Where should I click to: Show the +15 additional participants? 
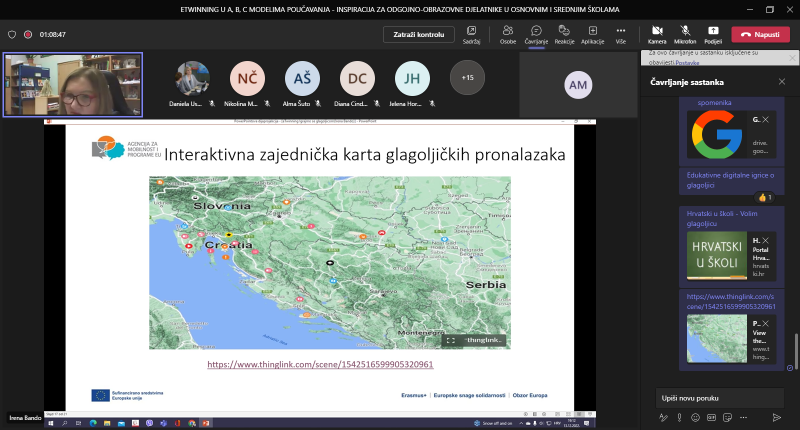pos(467,77)
